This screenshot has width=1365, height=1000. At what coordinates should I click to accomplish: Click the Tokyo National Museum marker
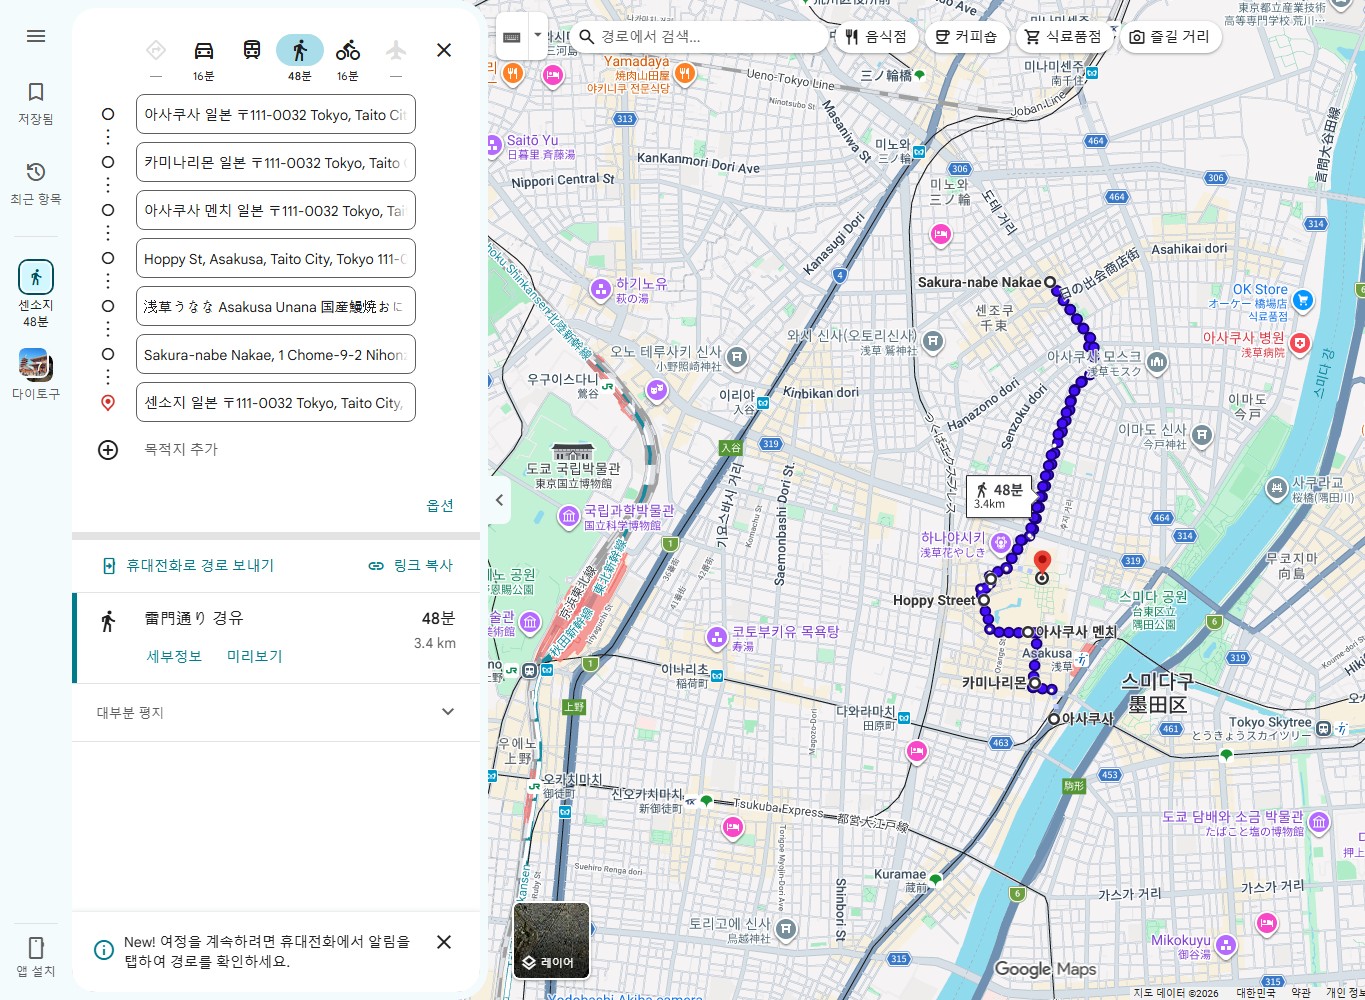[573, 452]
